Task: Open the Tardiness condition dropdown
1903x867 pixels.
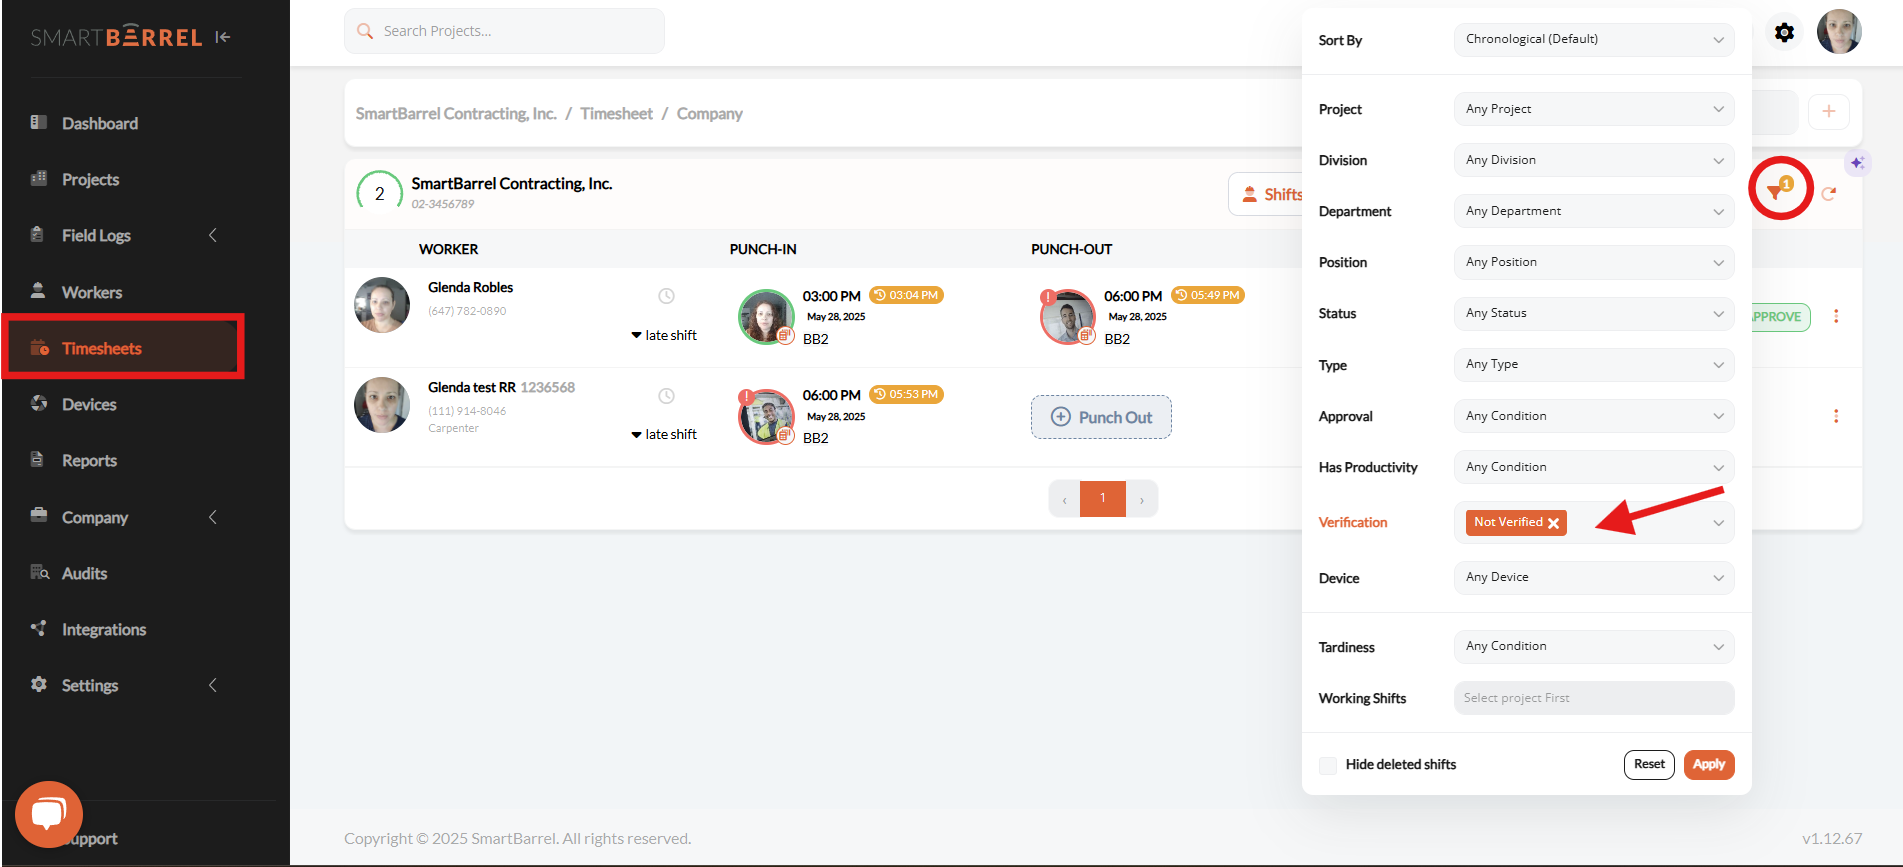Action: click(x=1594, y=646)
